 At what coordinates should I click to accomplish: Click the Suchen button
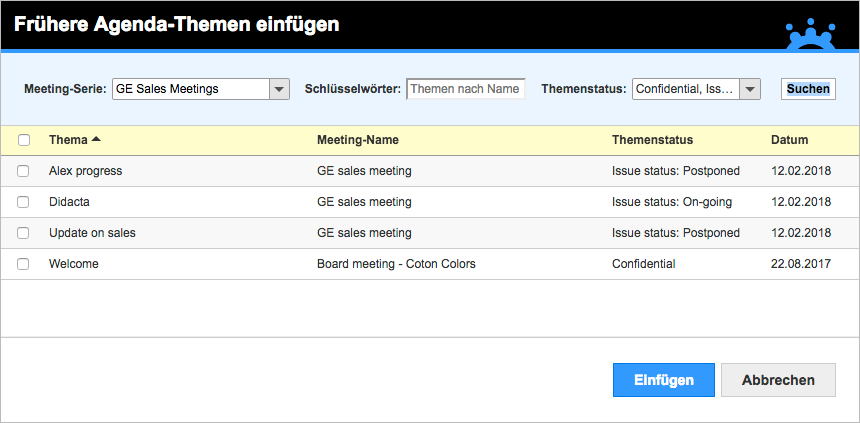[808, 89]
